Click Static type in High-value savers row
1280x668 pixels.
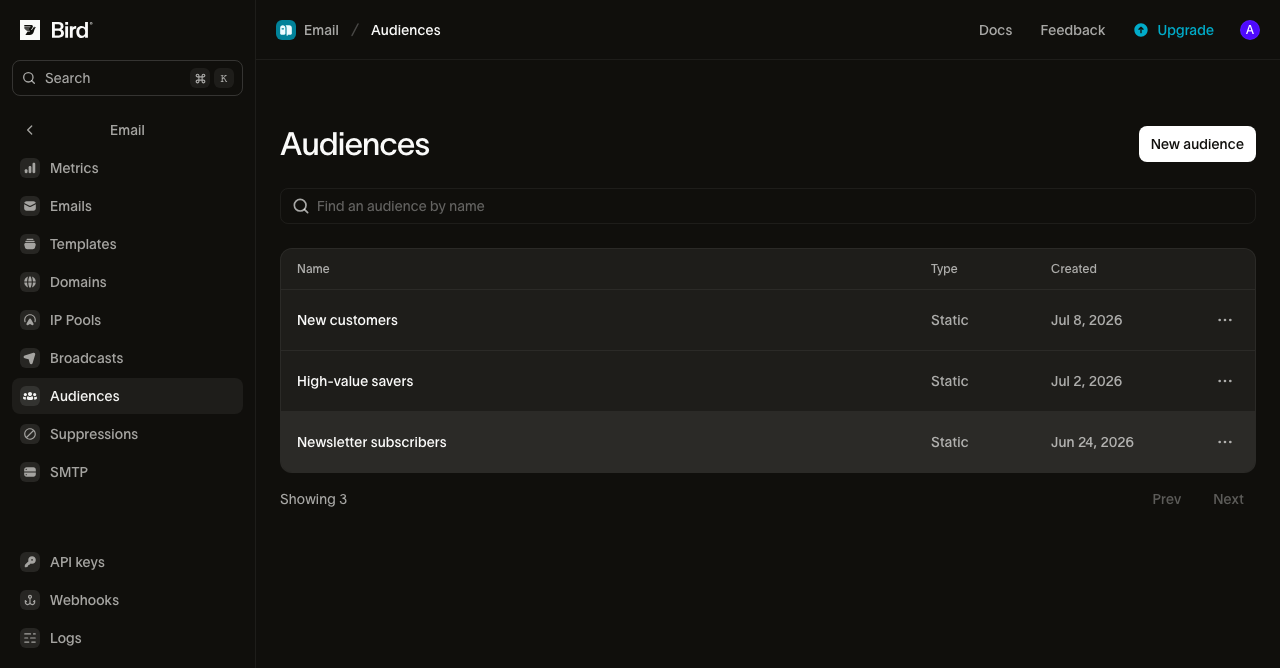[950, 381]
